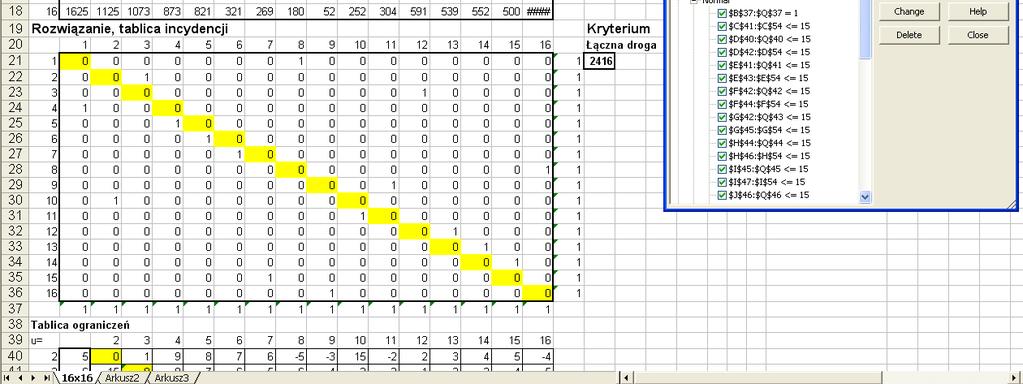Select the cell with value 539

(x=445, y=12)
